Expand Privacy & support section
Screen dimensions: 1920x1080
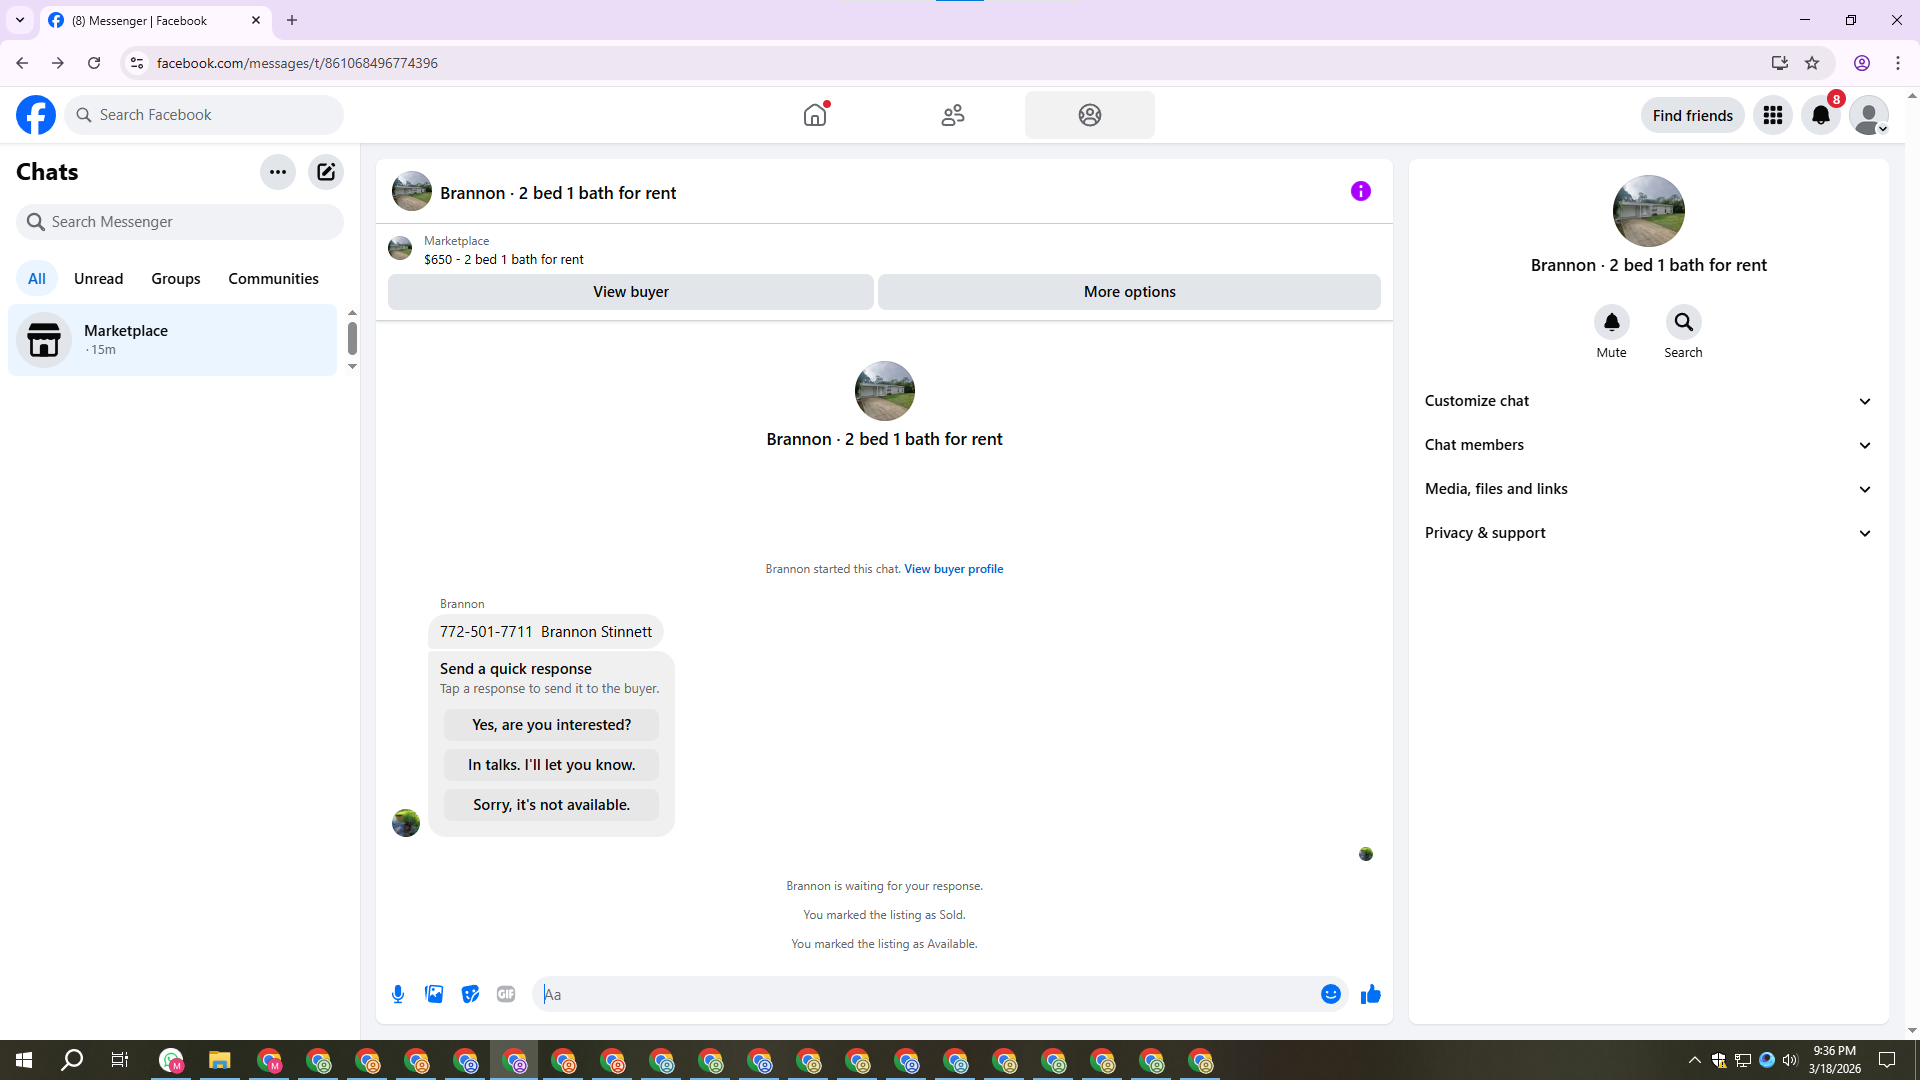tap(1648, 533)
